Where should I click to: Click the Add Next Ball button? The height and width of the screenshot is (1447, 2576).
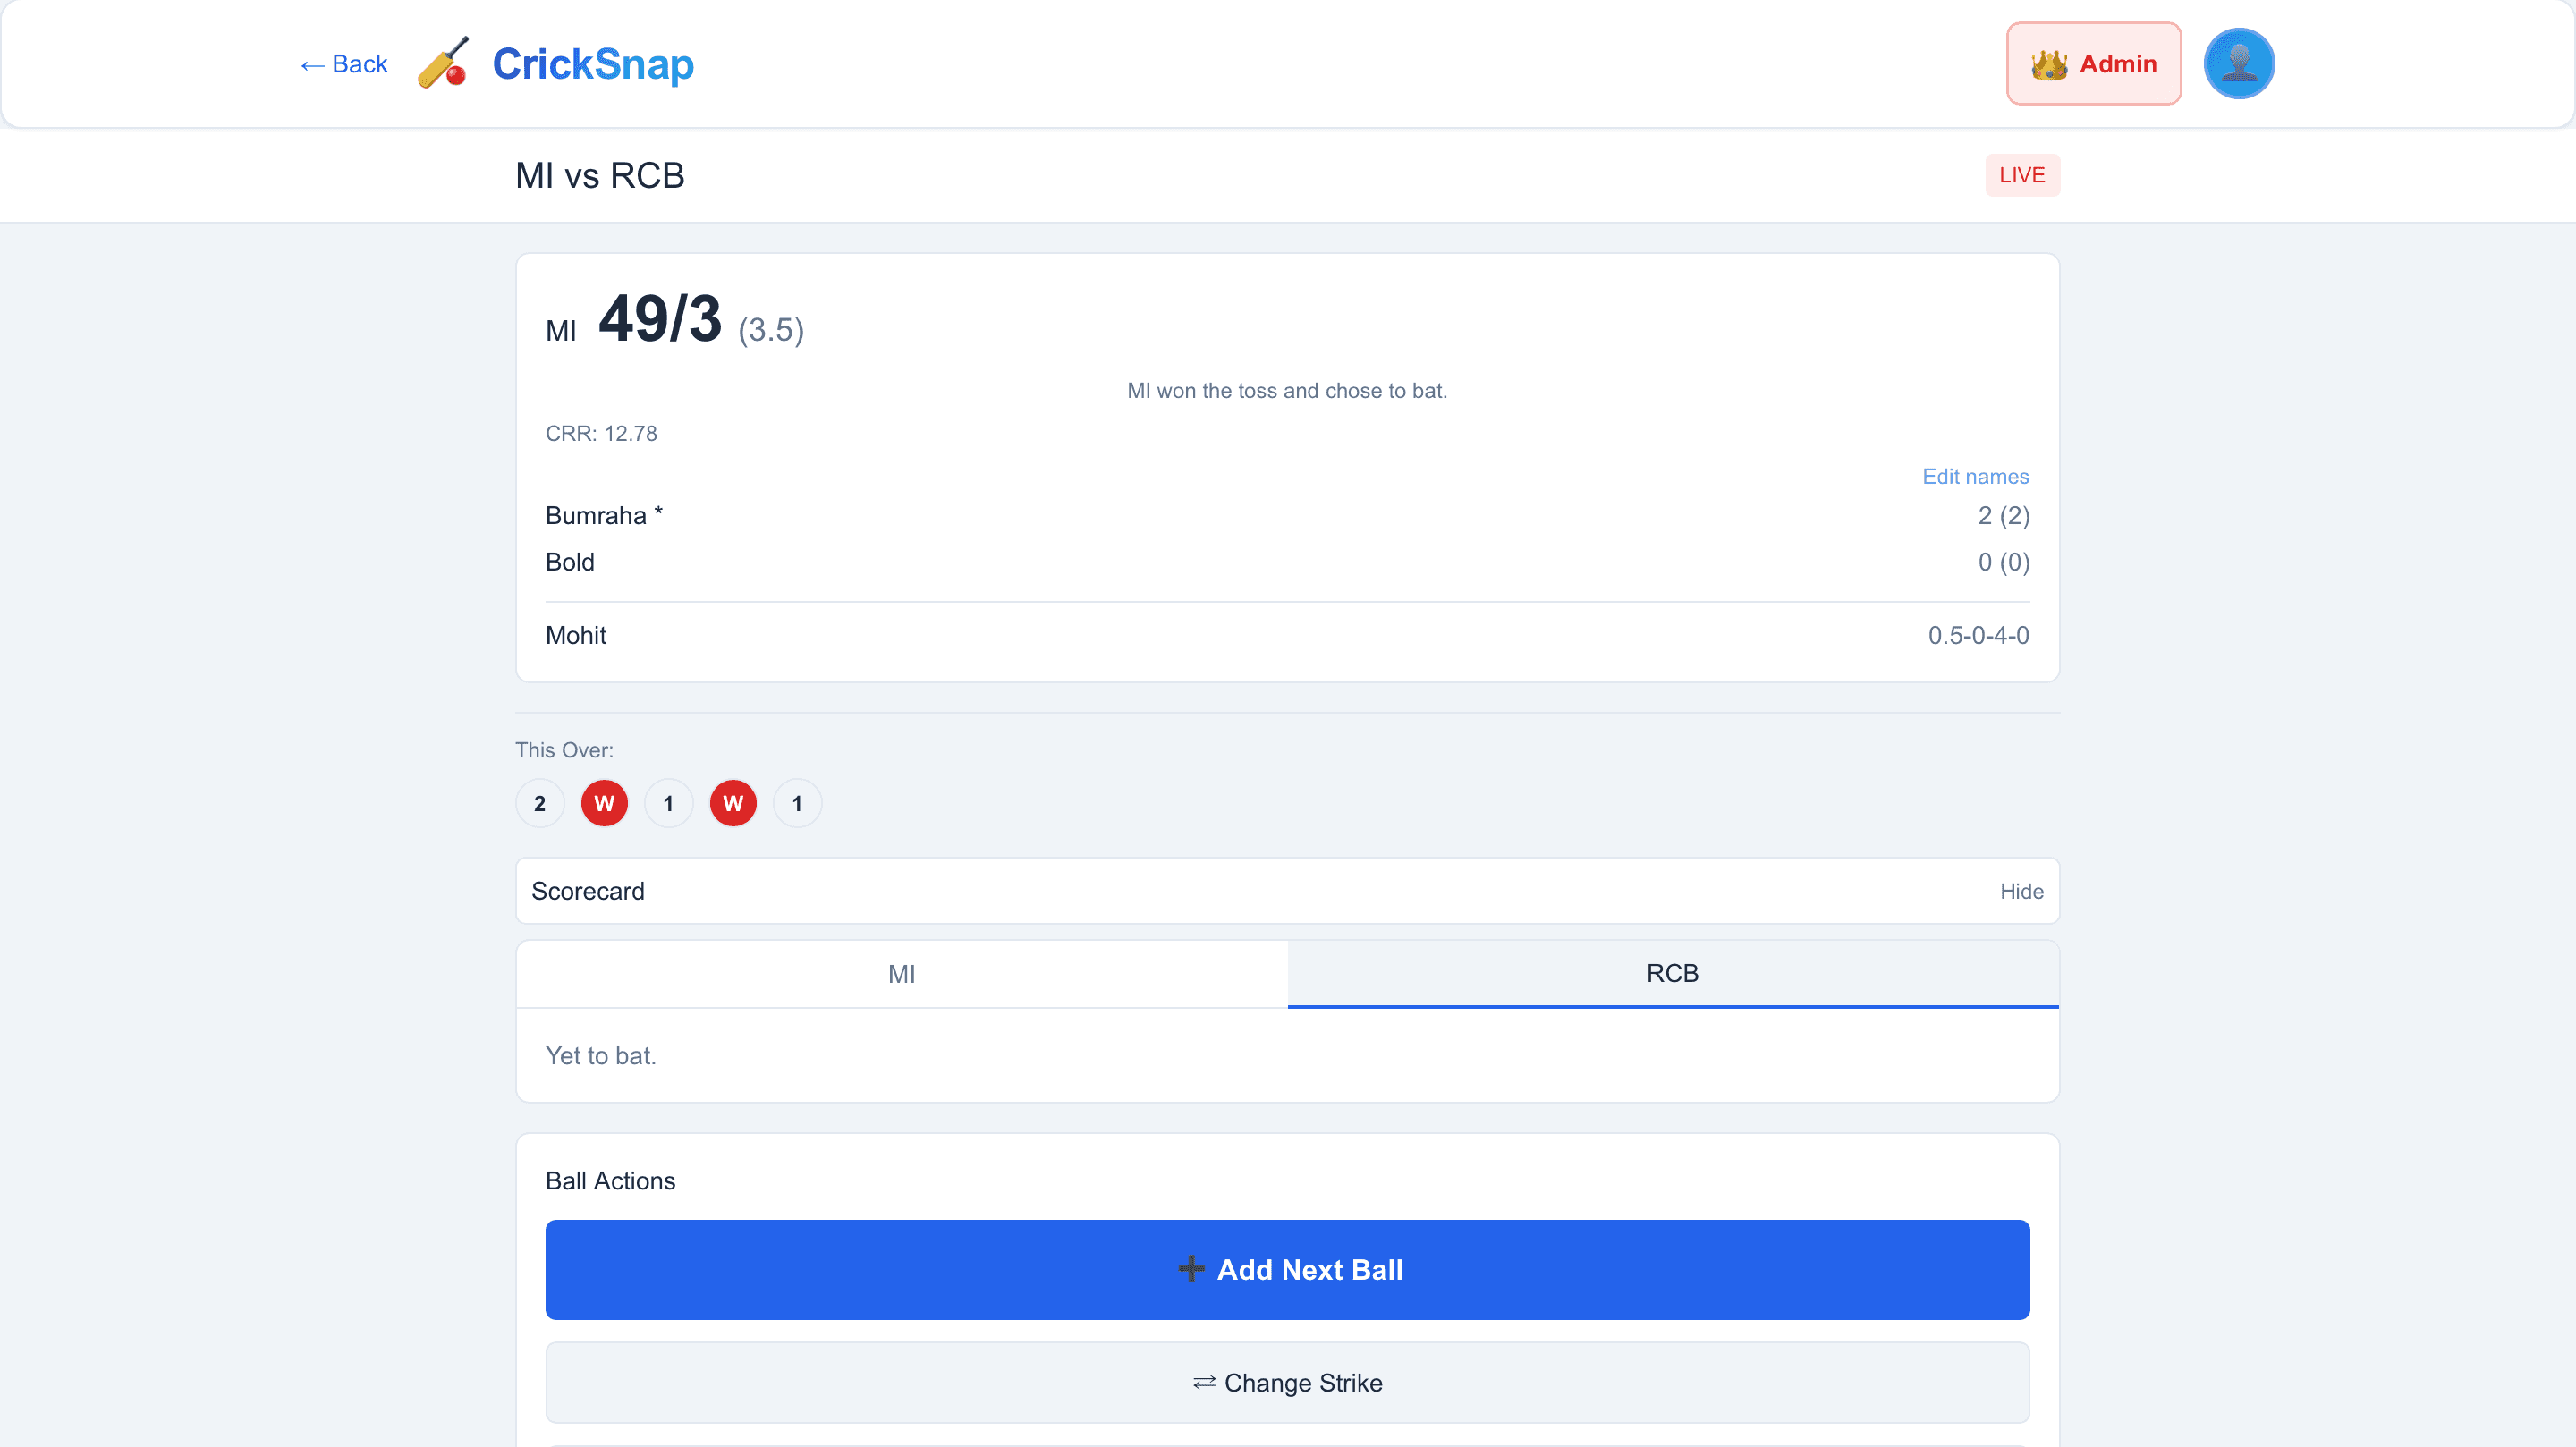1287,1270
